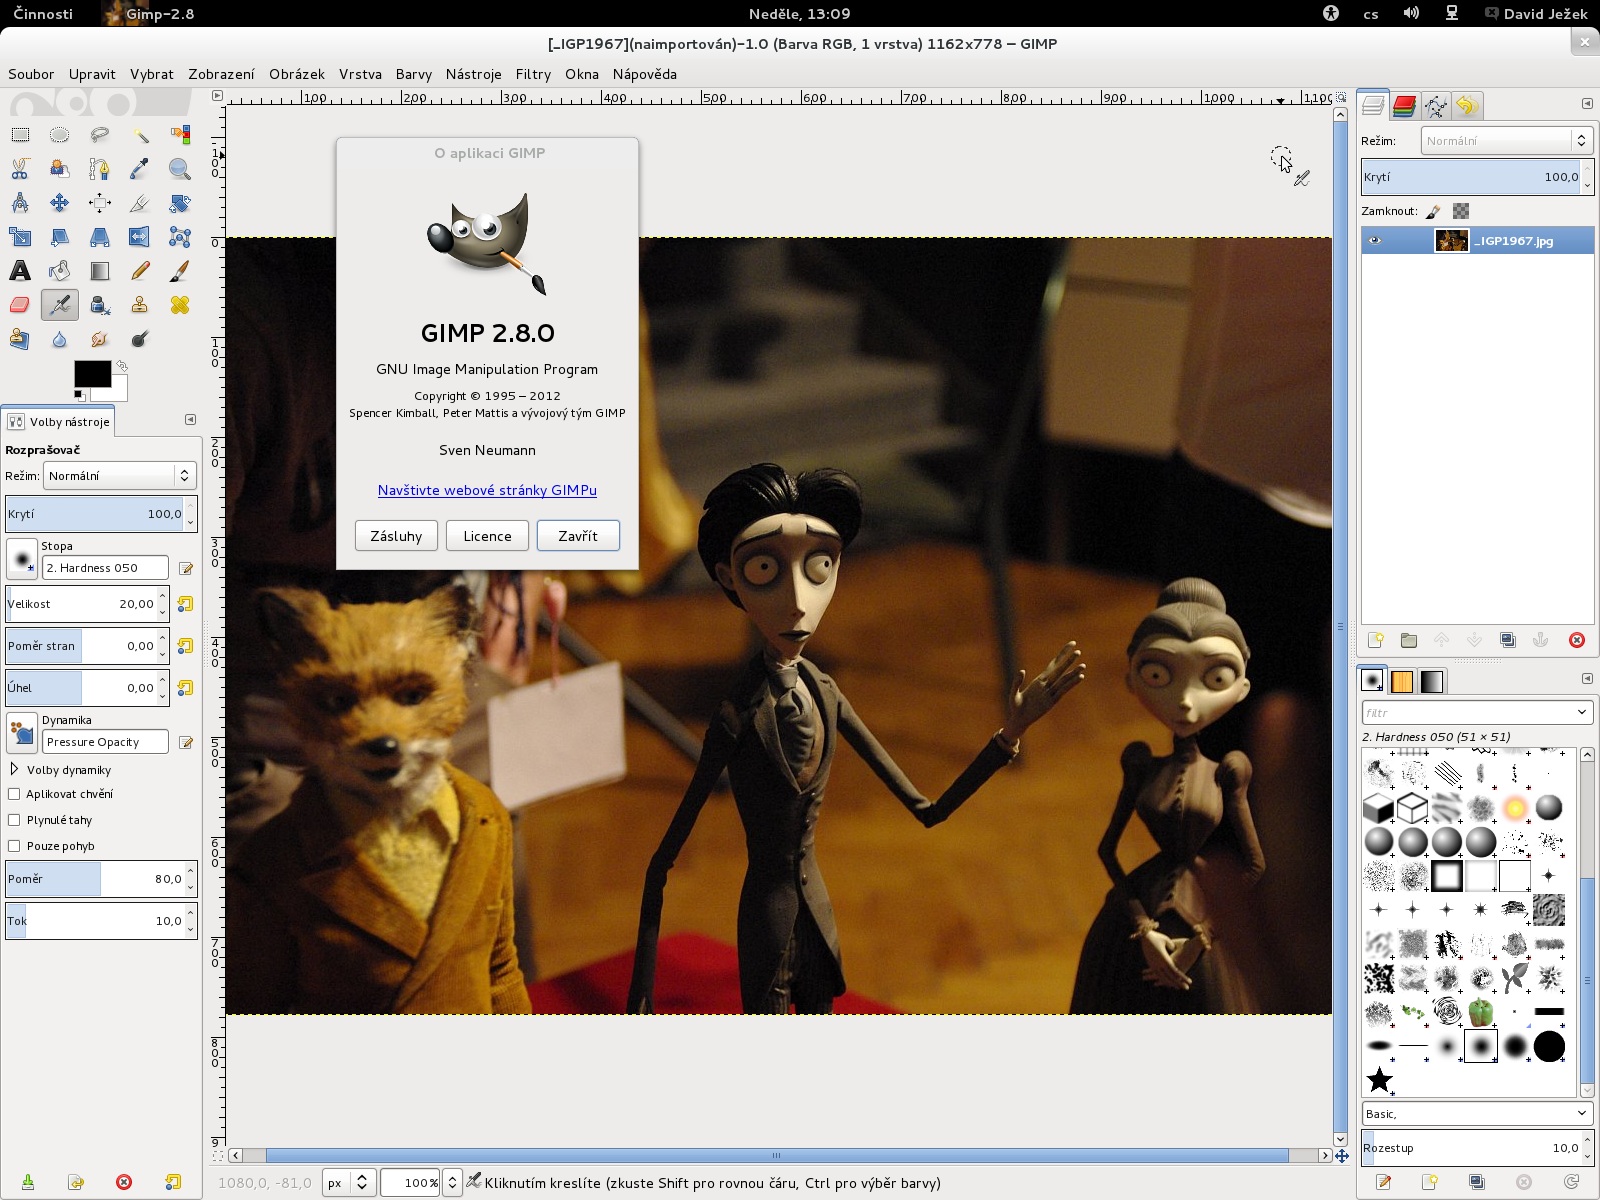1600x1200 pixels.
Task: Open the brush filtr tag dropdown
Action: (1582, 712)
